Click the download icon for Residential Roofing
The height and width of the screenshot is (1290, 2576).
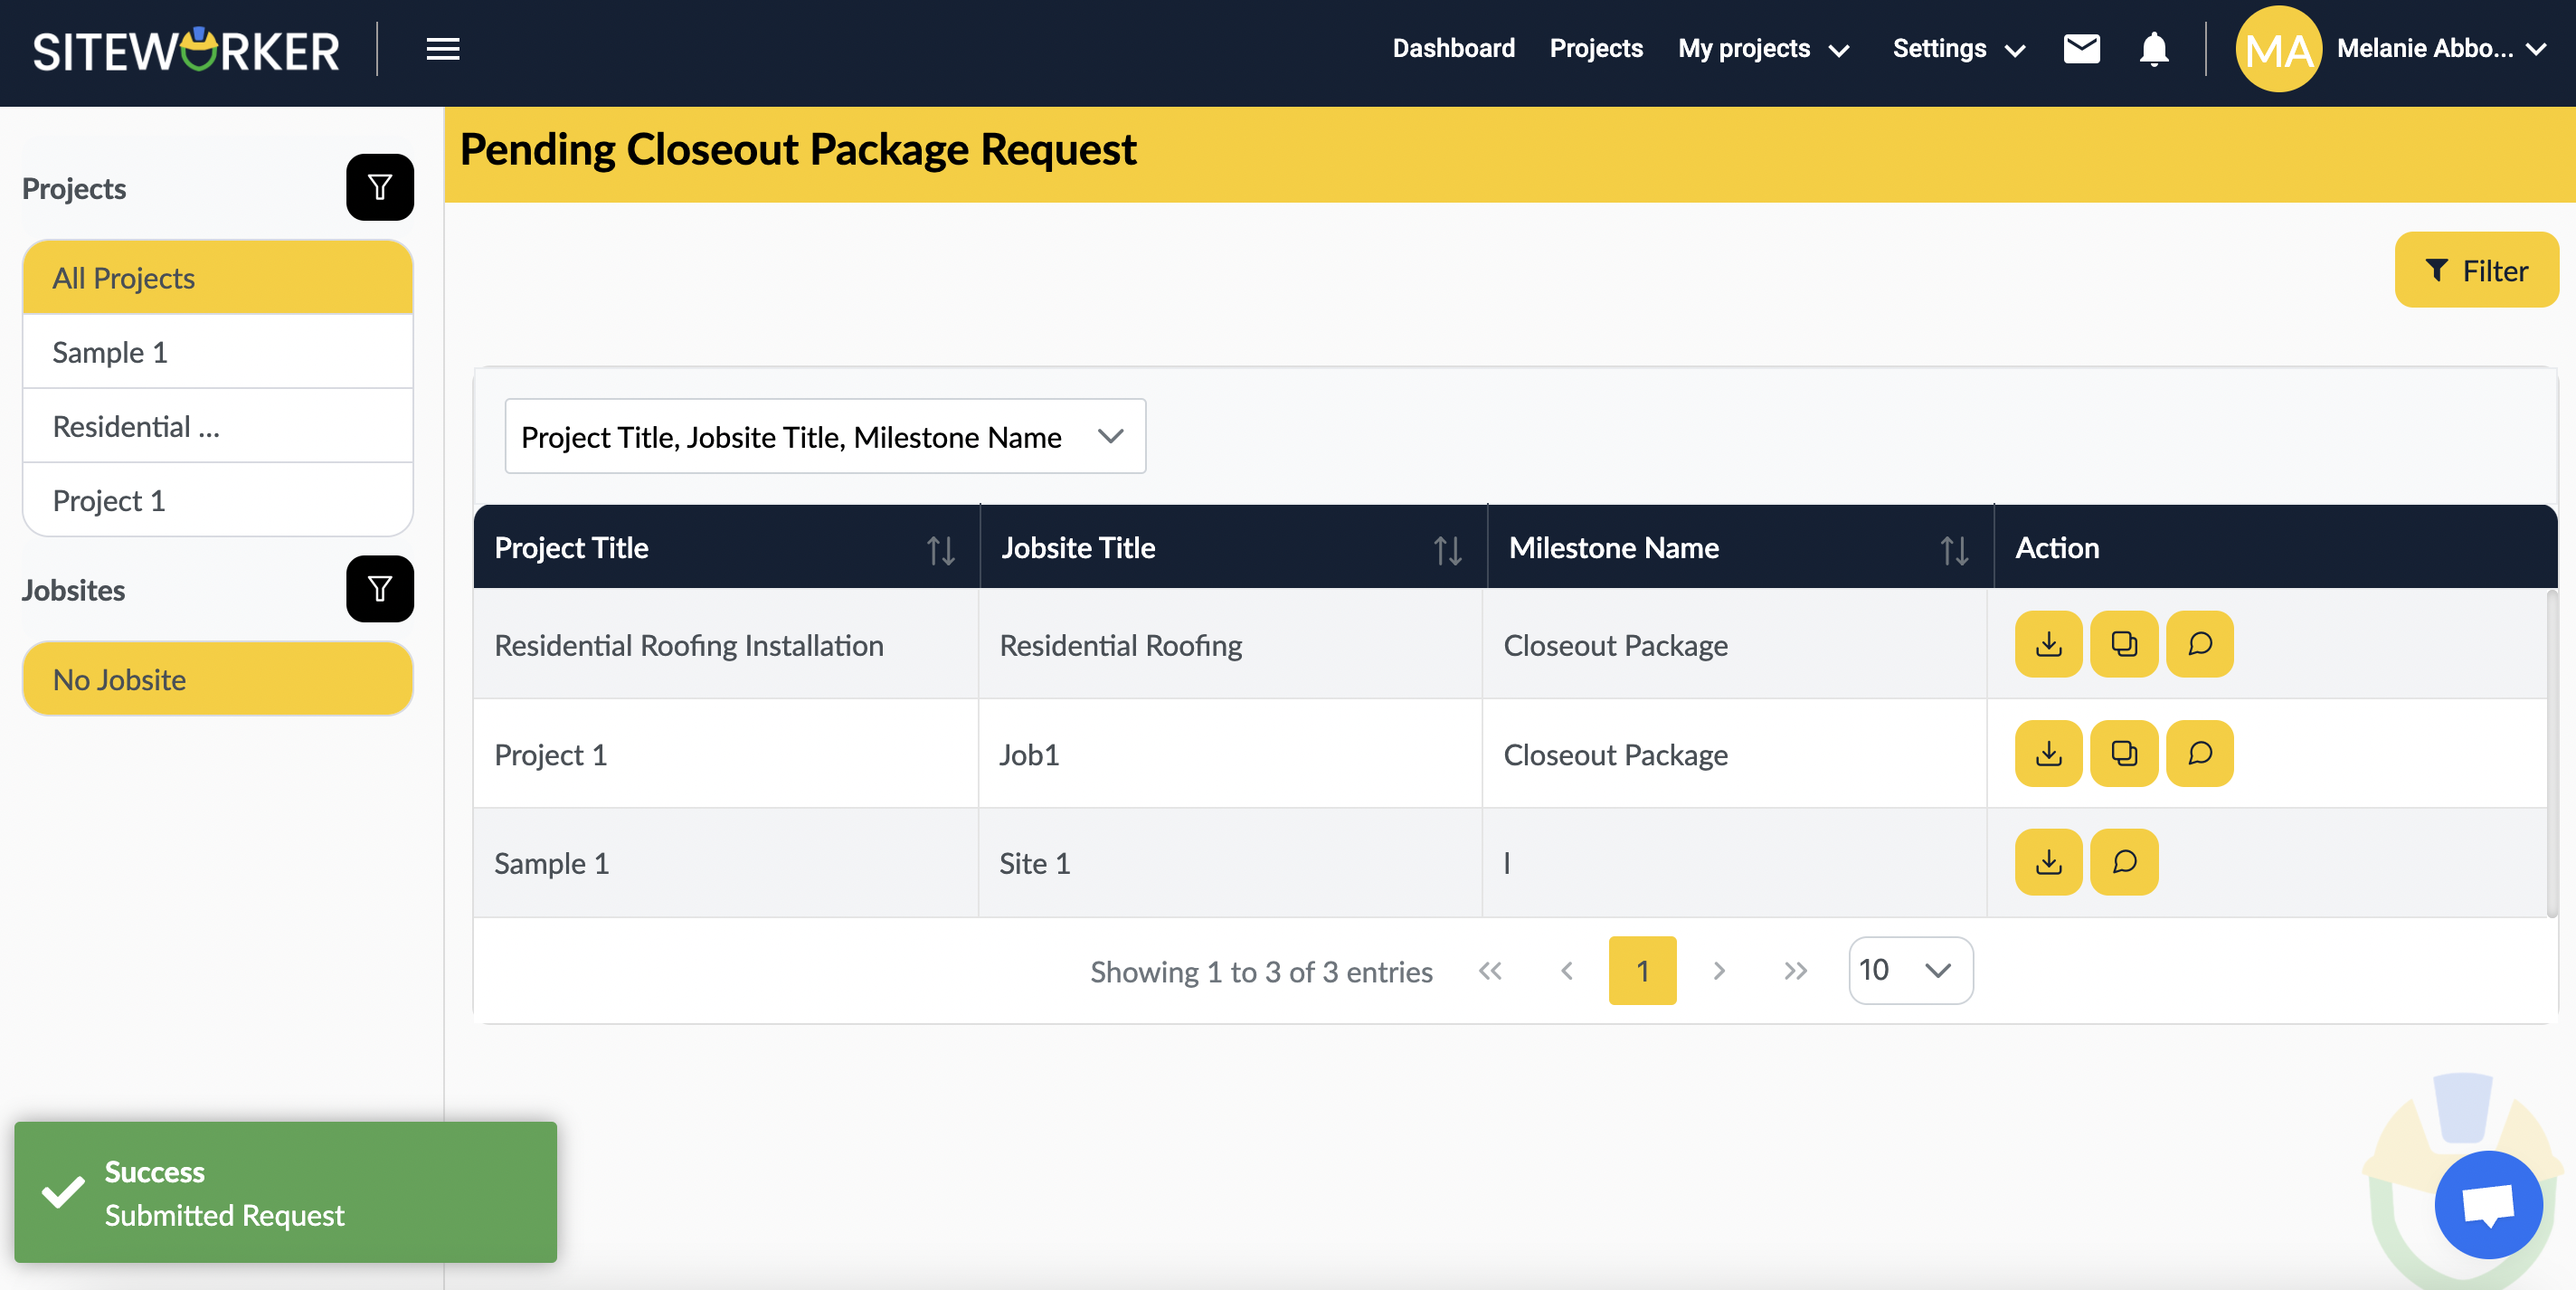tap(2048, 643)
